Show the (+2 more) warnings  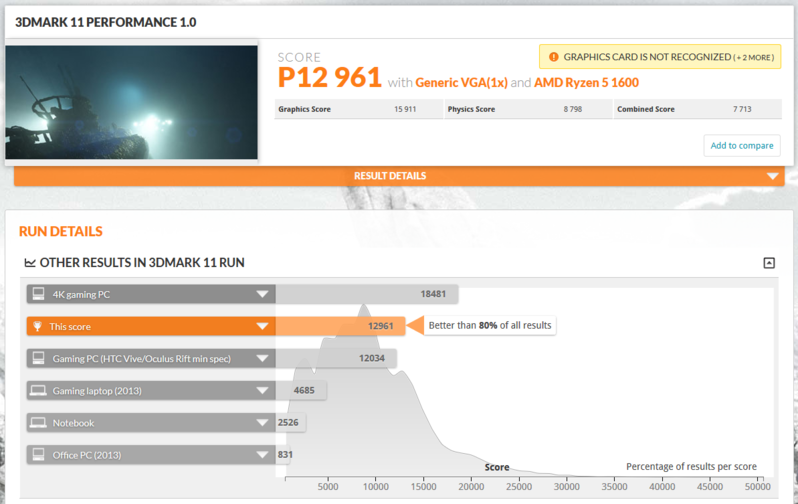753,57
